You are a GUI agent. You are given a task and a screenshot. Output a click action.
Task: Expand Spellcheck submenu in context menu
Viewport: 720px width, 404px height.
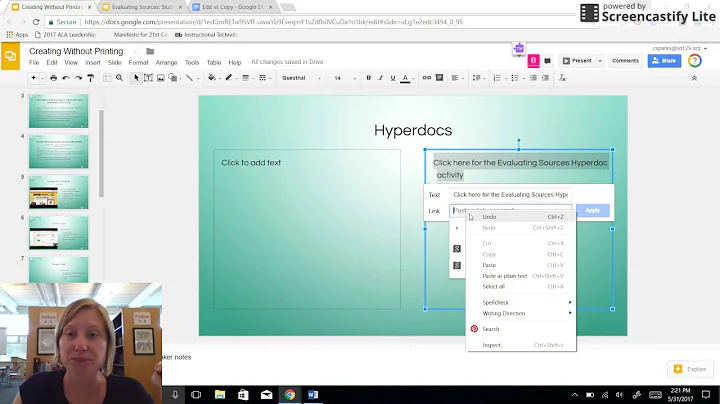click(521, 303)
